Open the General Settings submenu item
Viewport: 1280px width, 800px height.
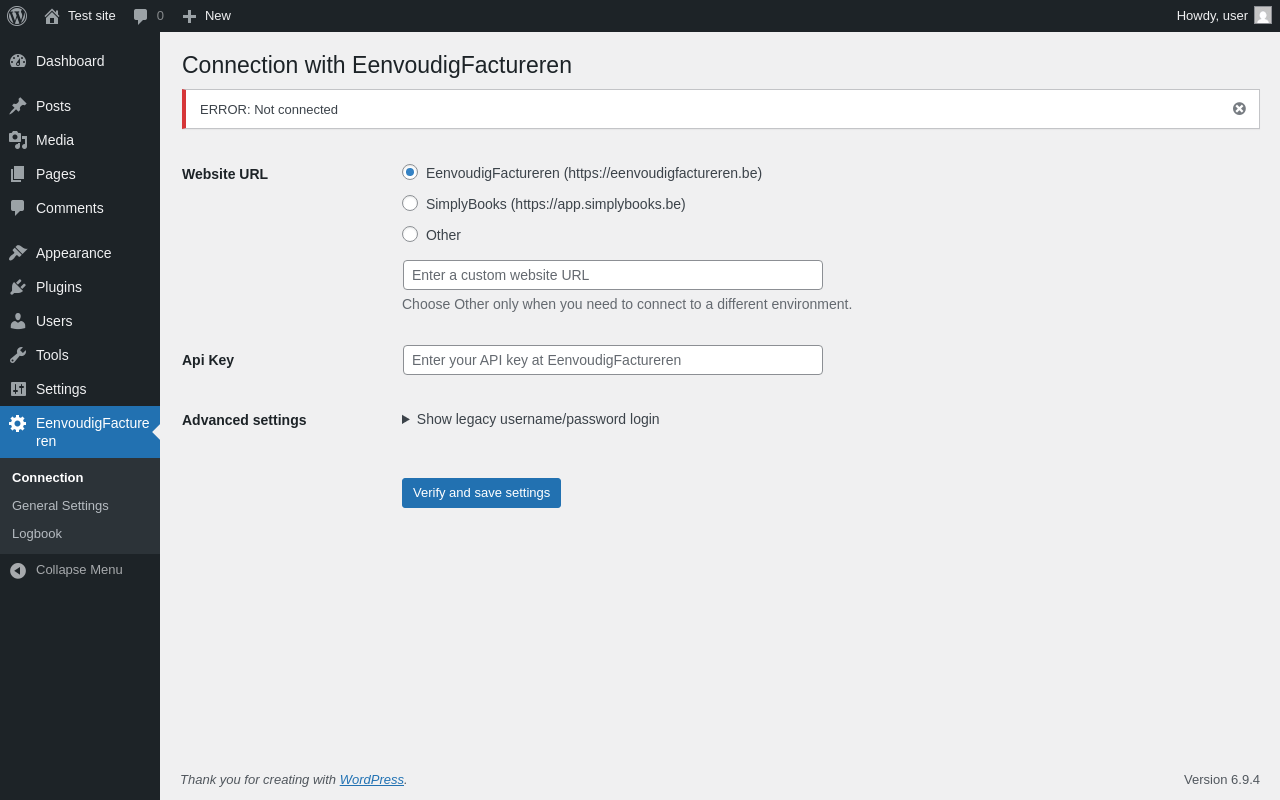(x=60, y=506)
